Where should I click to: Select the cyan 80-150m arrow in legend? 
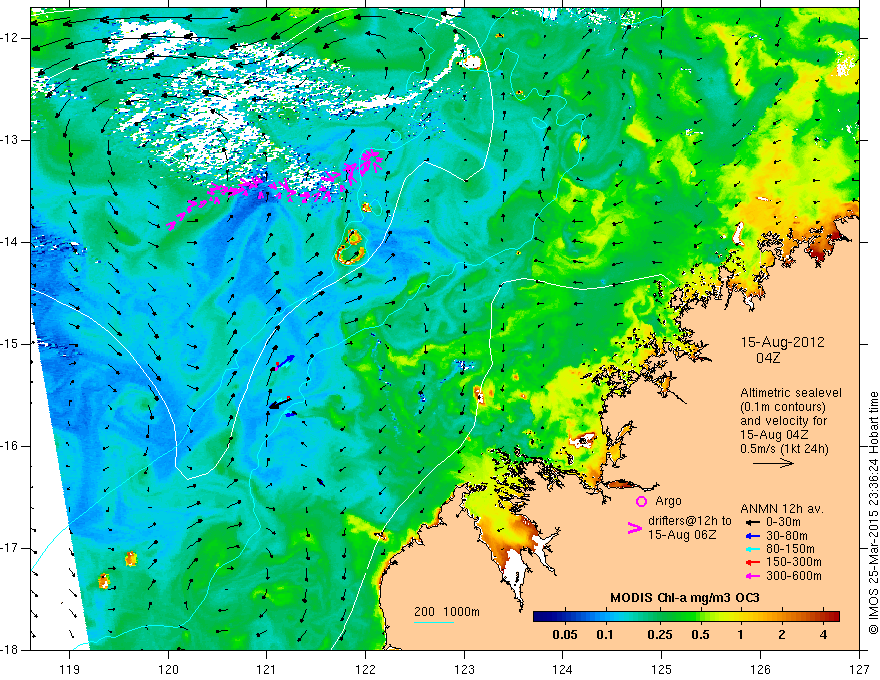coord(751,549)
